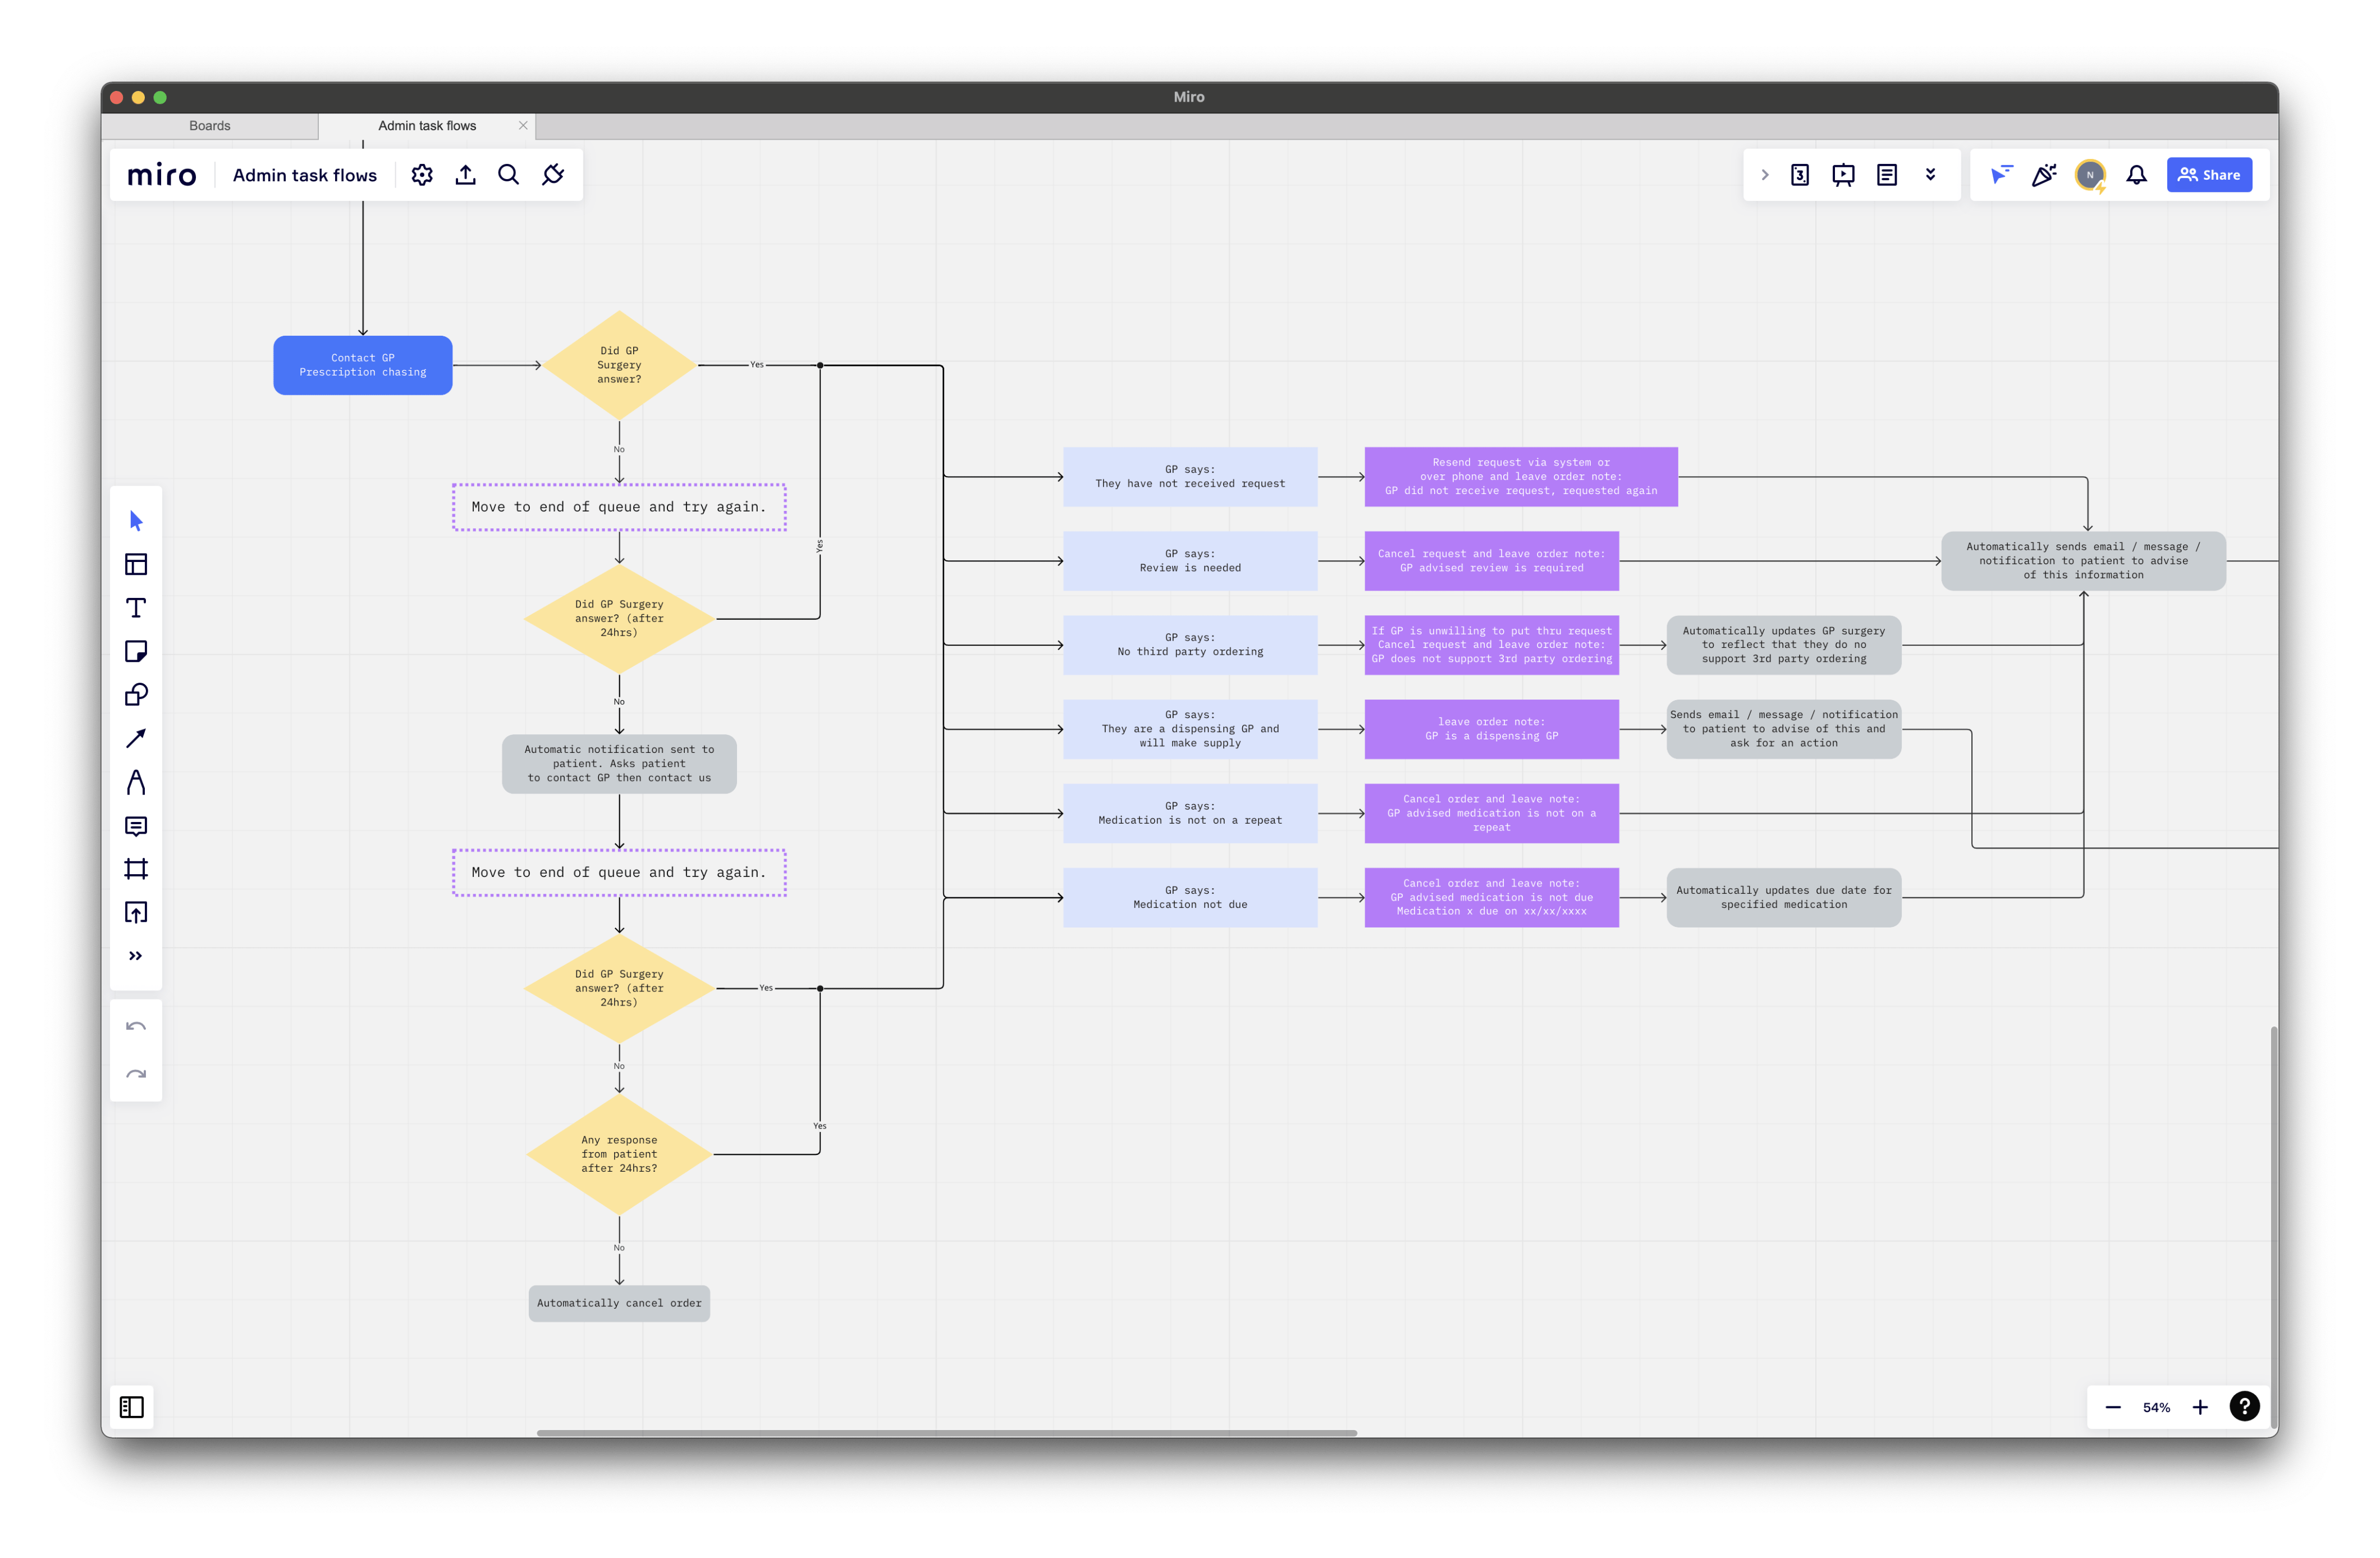Click the reactions party popper icon

(x=2045, y=175)
